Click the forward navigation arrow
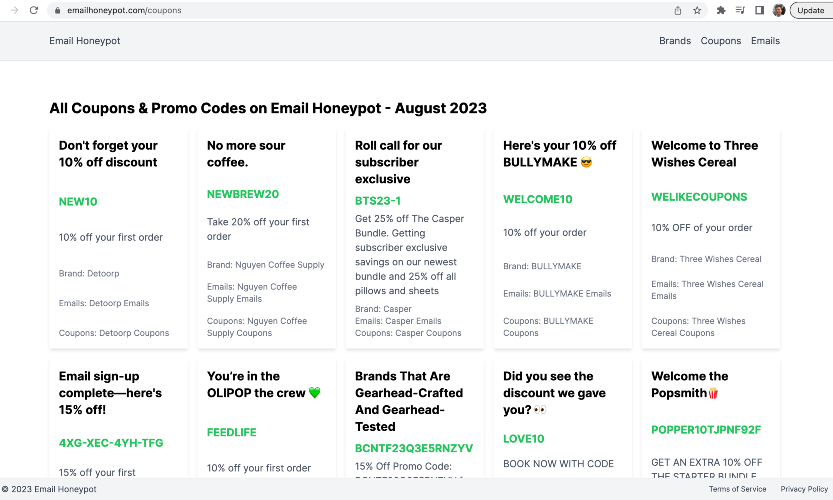The width and height of the screenshot is (833, 500). tap(14, 10)
